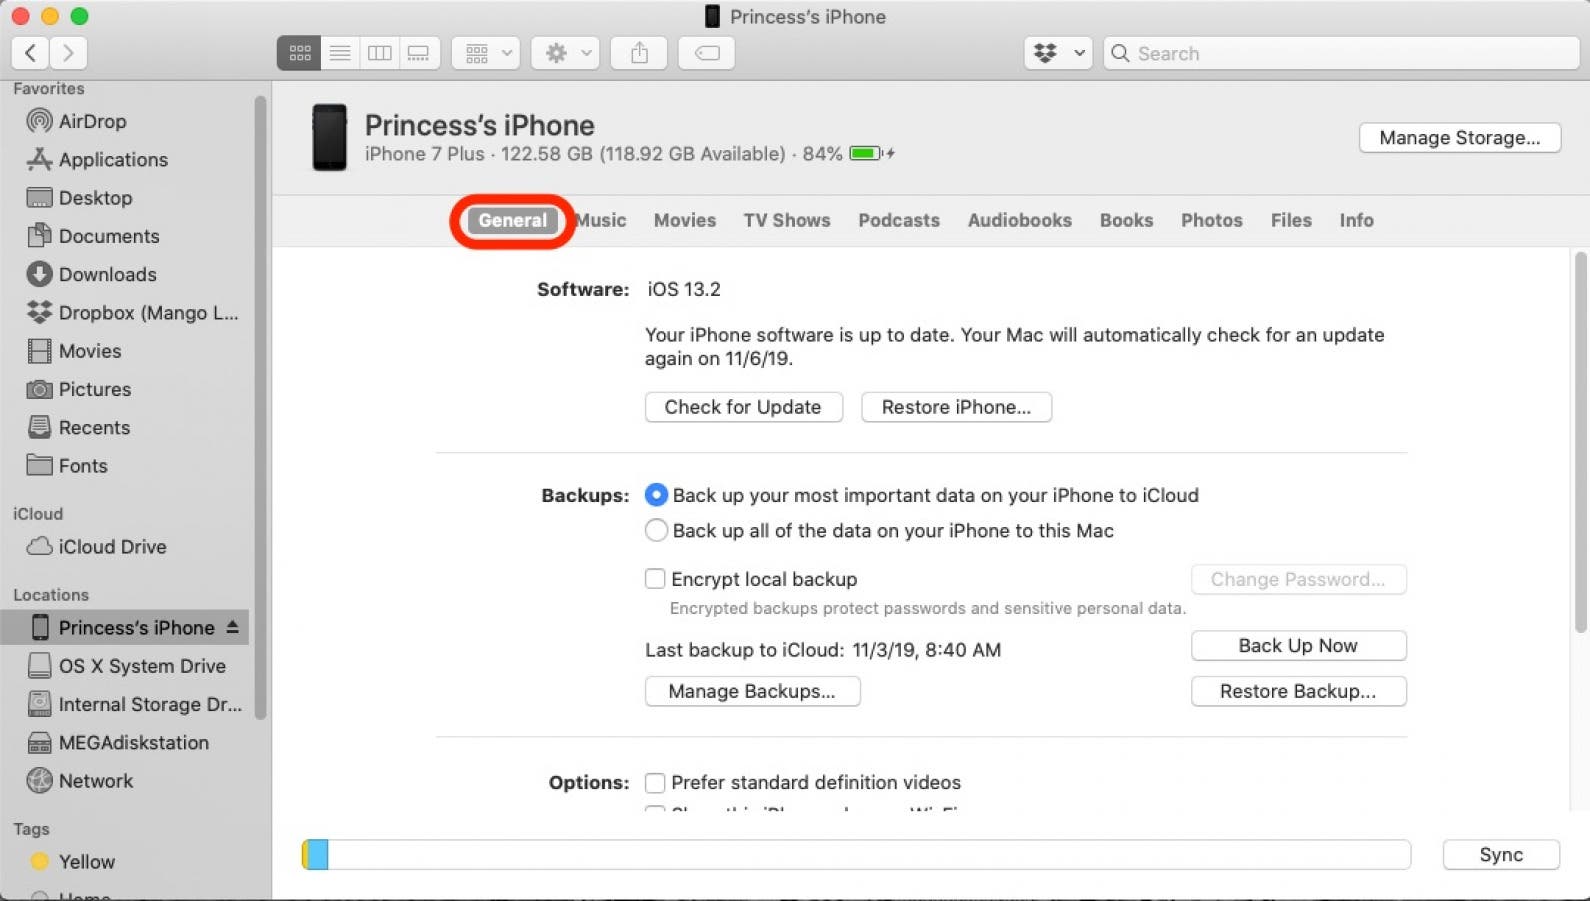Open the gear Action menu
Screen dimensions: 1590x901
pos(566,53)
